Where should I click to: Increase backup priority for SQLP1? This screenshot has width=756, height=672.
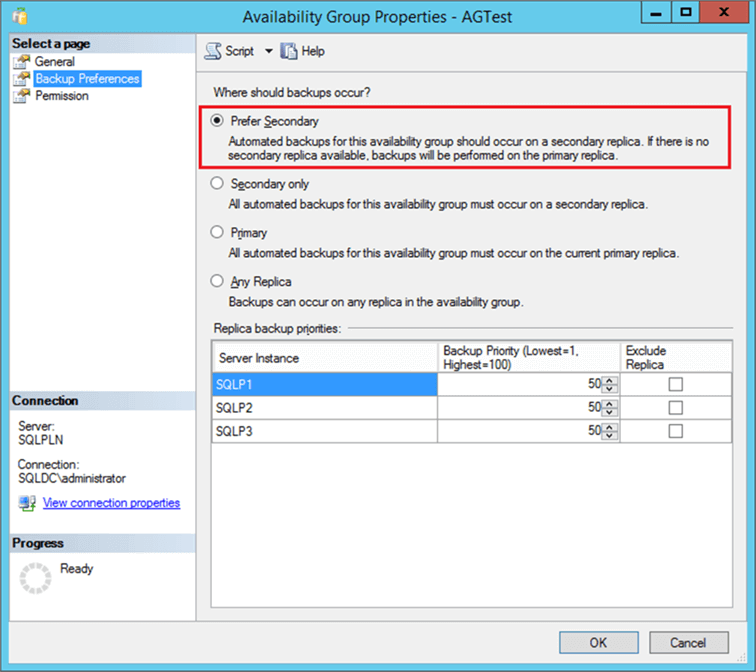tap(609, 380)
